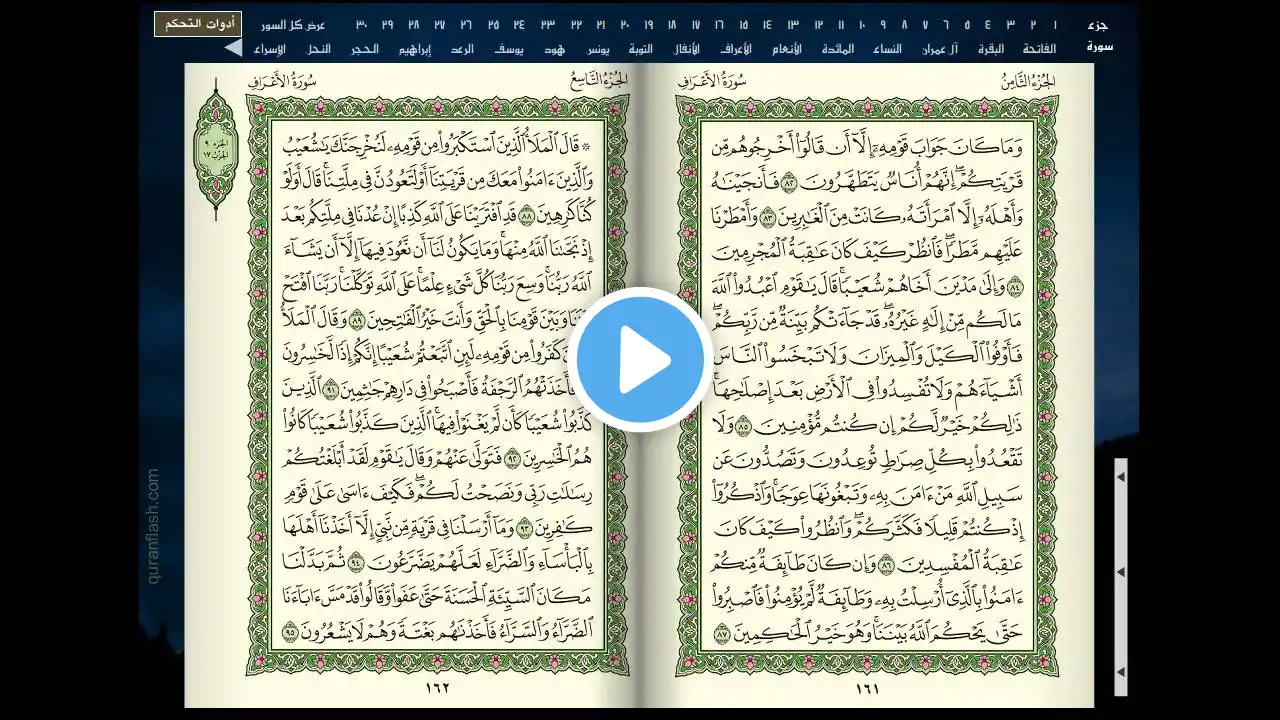Go to juz ٣٠
Image resolution: width=1280 pixels, height=720 pixels.
[361, 24]
